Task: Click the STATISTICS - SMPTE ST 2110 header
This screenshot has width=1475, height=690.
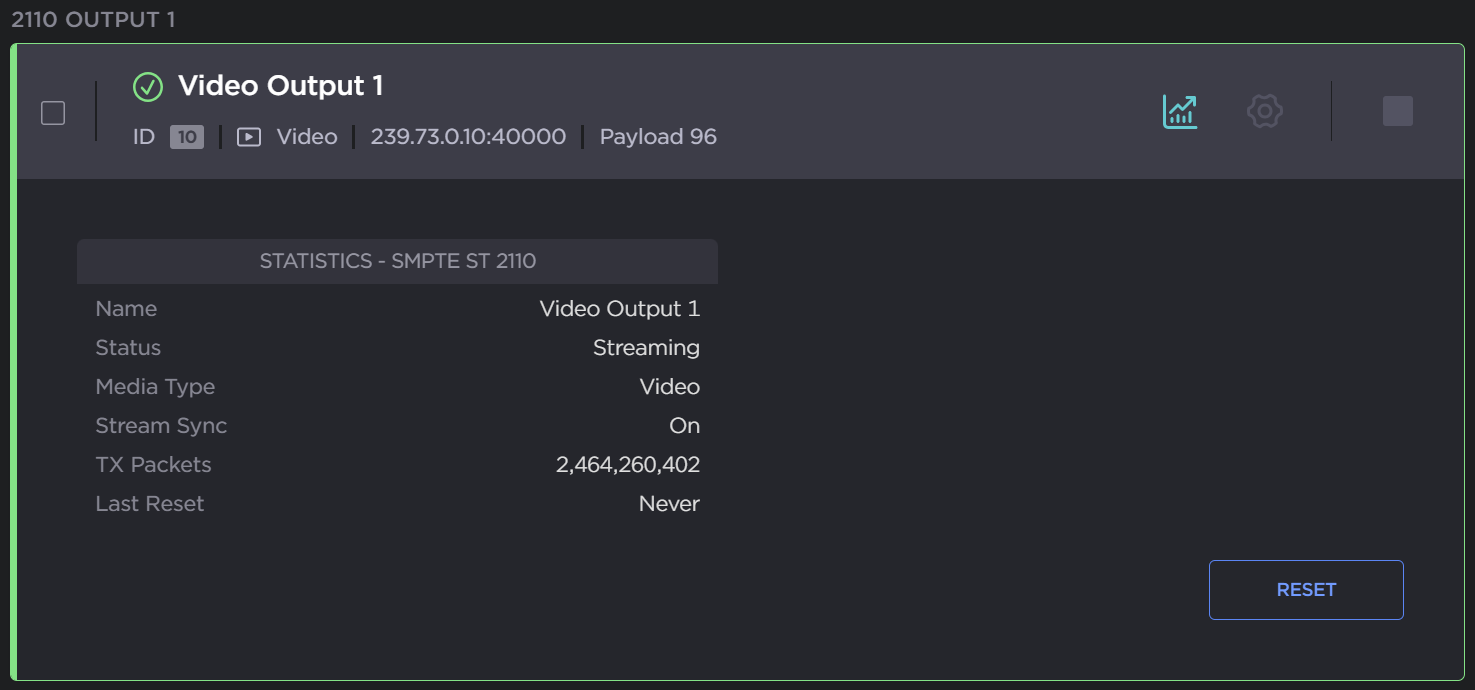Action: pos(397,261)
